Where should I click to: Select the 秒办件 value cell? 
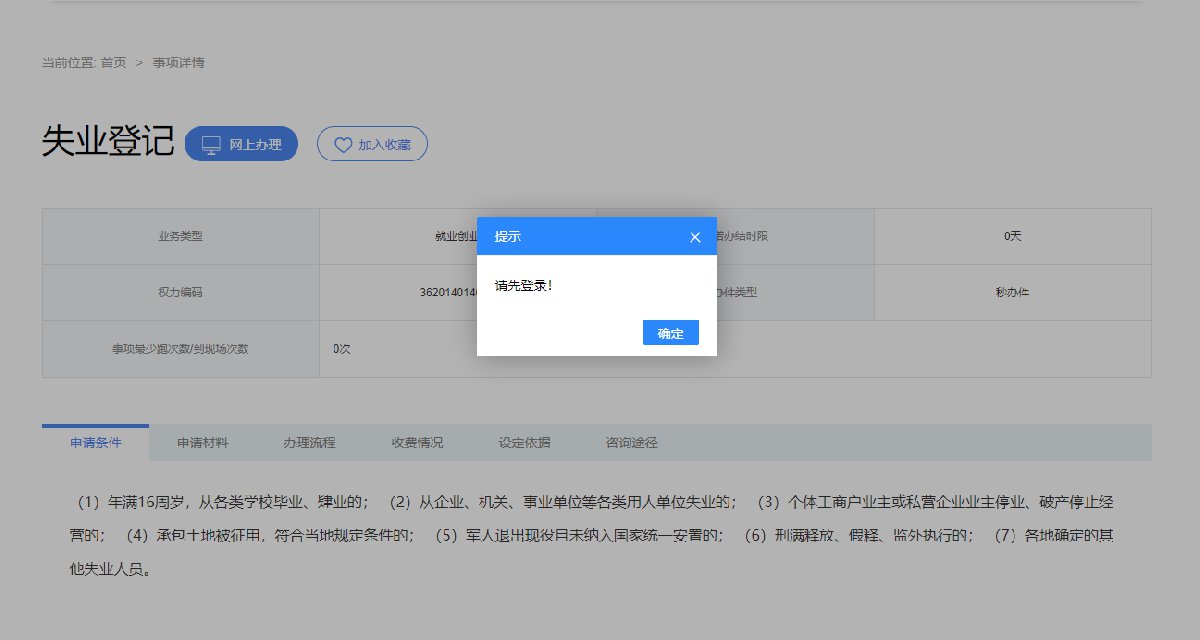(x=1012, y=293)
